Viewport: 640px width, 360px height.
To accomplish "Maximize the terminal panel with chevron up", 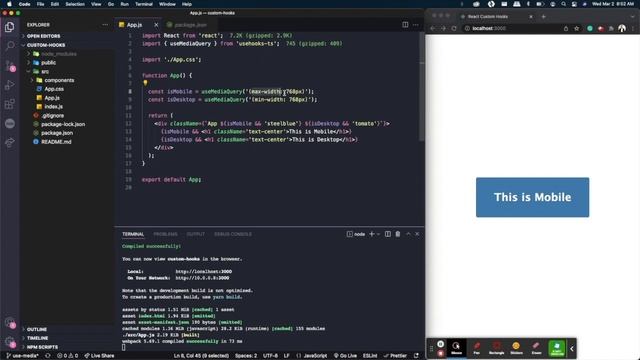I will [x=408, y=234].
